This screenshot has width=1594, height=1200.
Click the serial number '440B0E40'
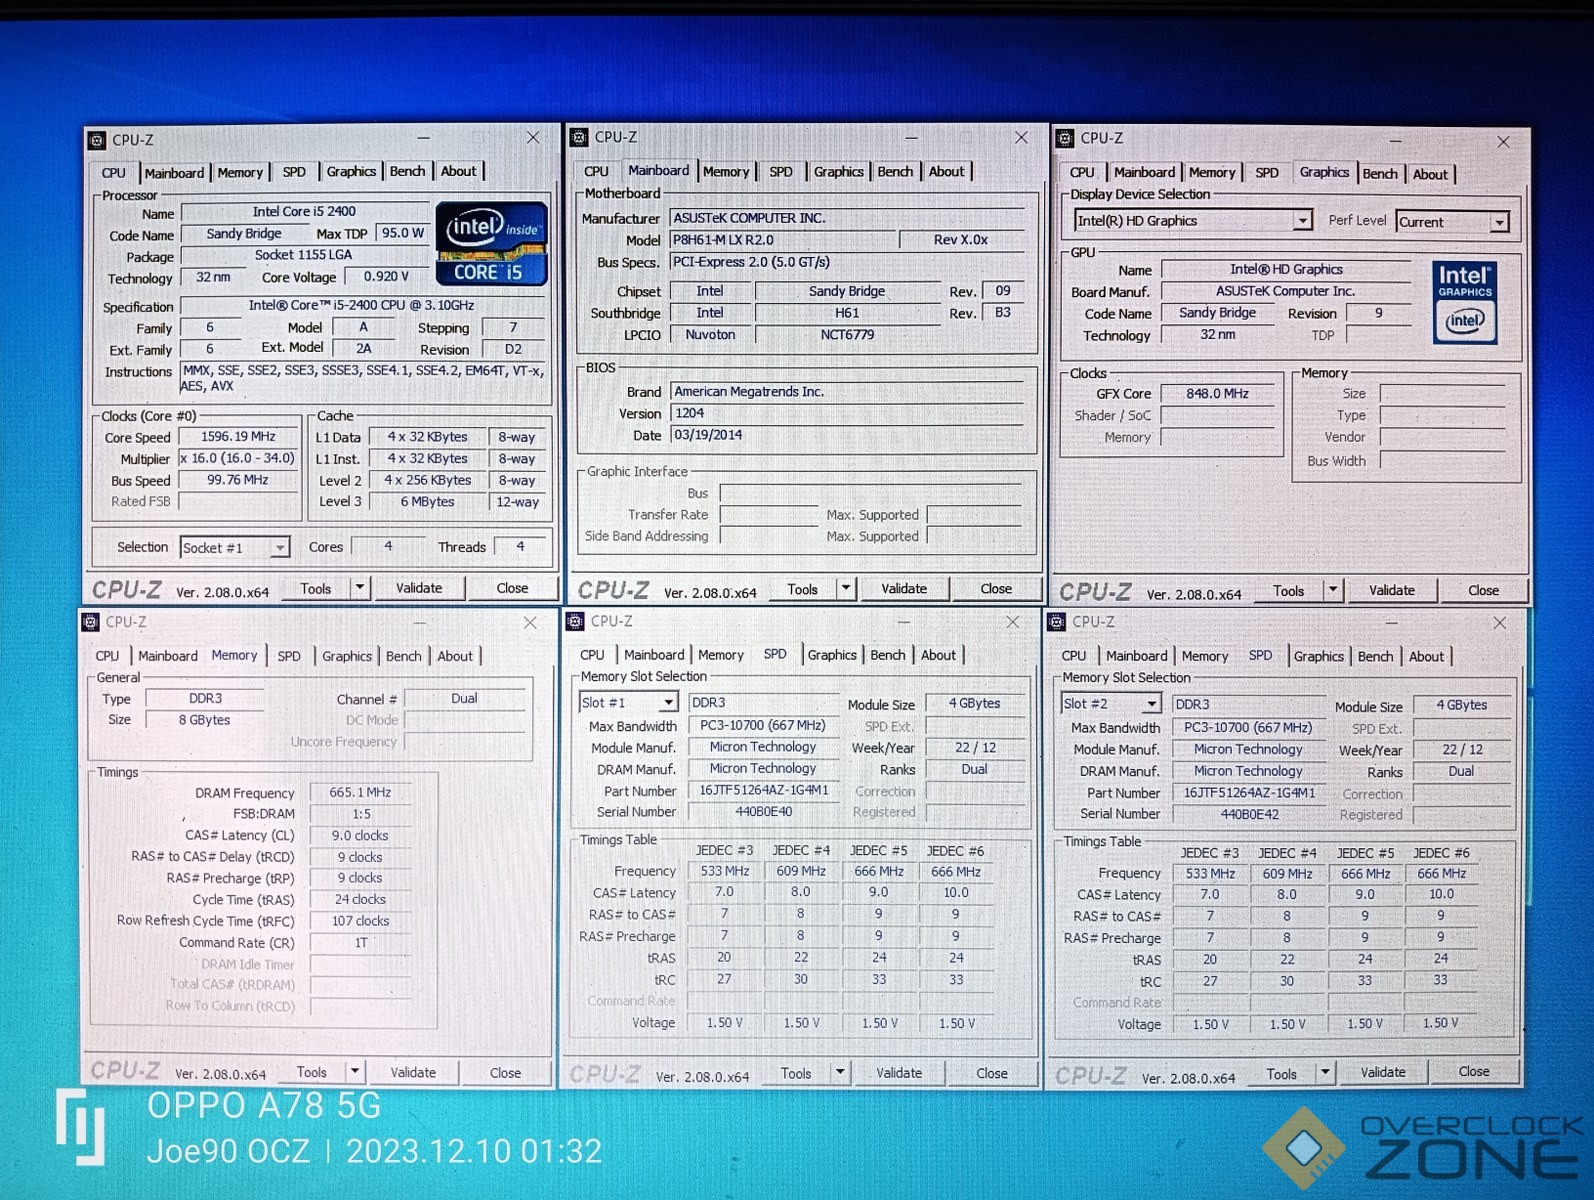point(764,812)
